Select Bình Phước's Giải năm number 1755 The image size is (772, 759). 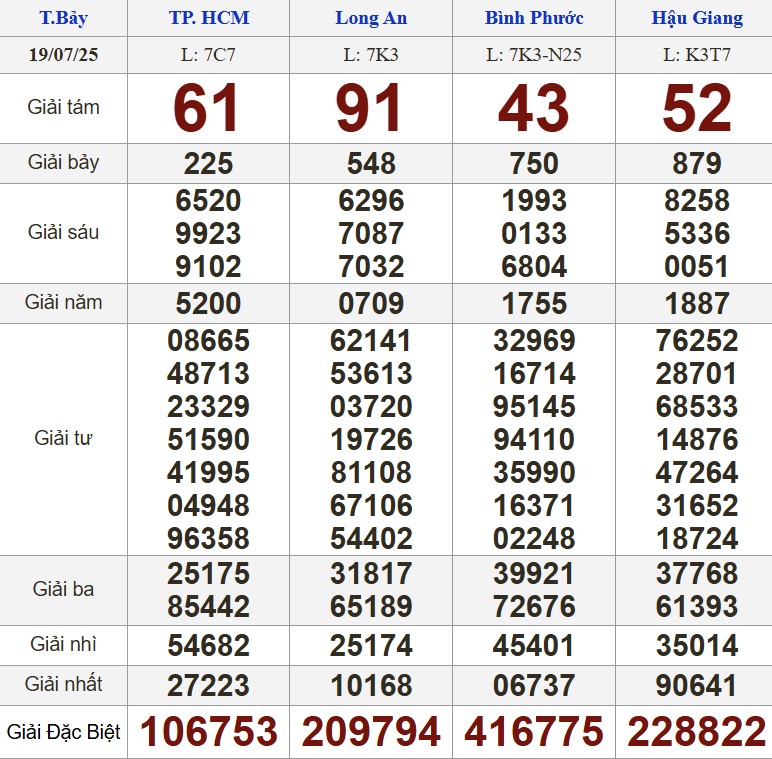(x=534, y=303)
